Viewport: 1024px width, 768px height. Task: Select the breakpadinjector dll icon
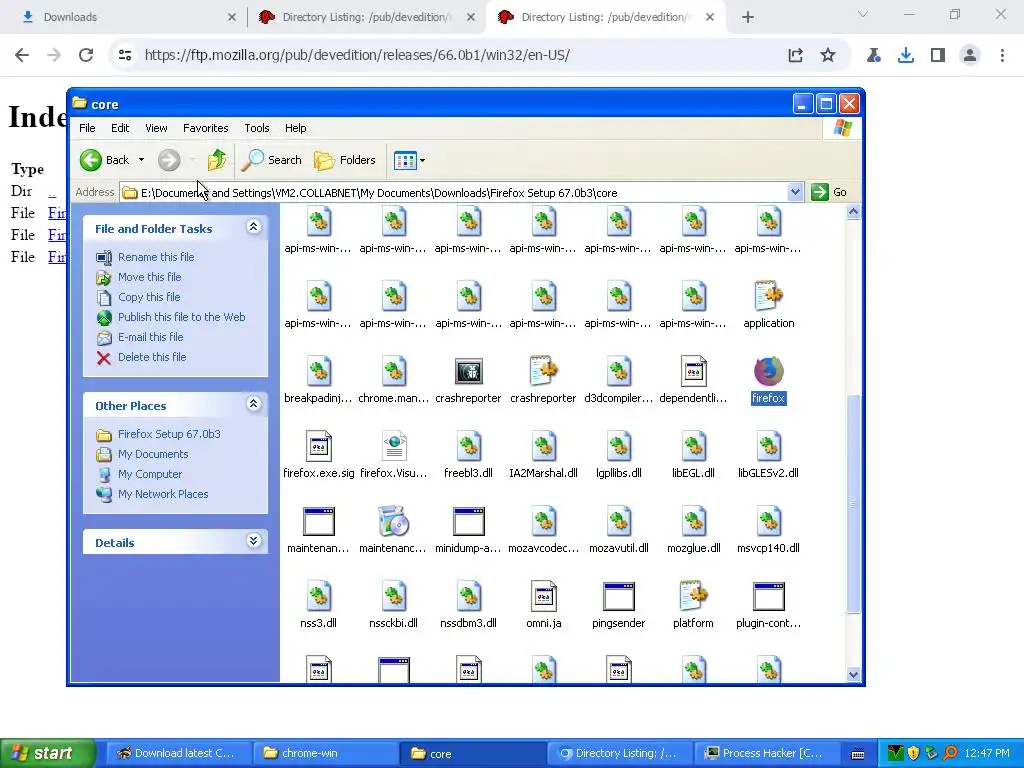coord(319,372)
